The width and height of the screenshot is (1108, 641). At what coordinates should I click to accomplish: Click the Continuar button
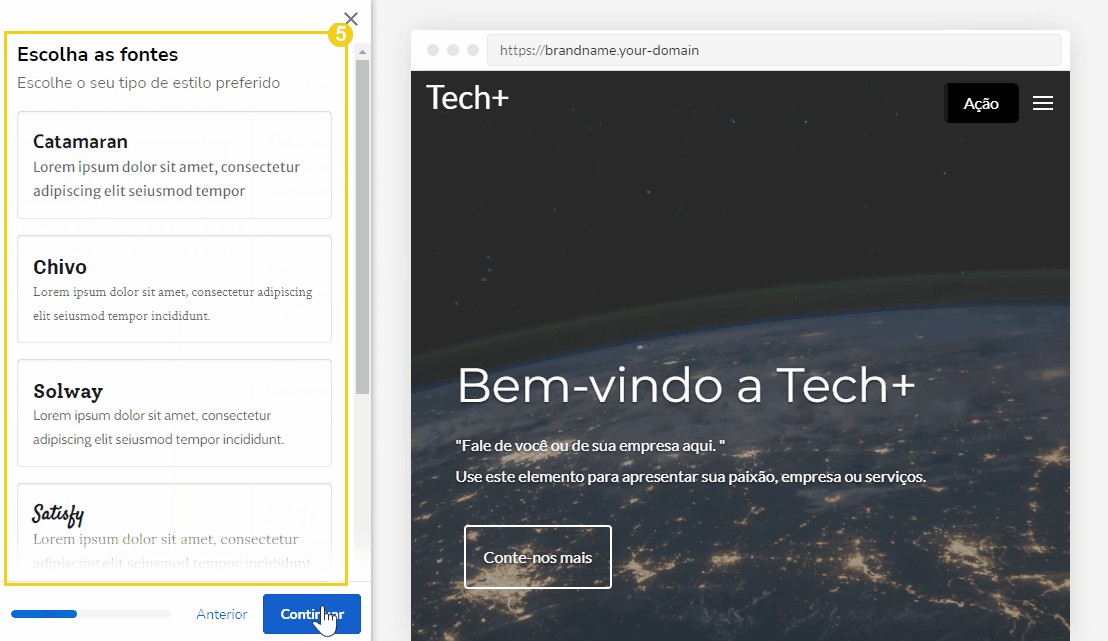(x=312, y=614)
